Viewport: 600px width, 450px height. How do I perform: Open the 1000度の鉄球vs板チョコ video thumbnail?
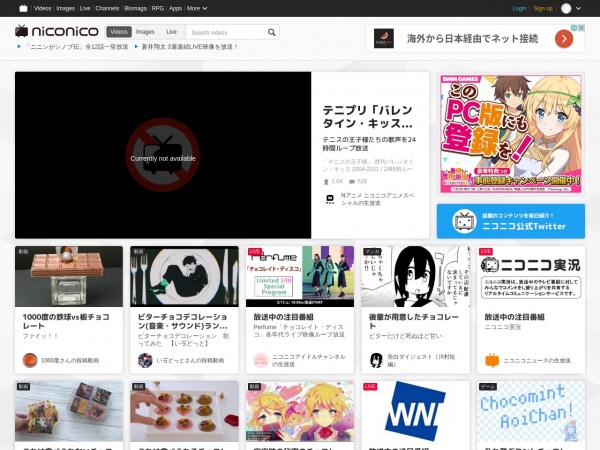click(69, 276)
